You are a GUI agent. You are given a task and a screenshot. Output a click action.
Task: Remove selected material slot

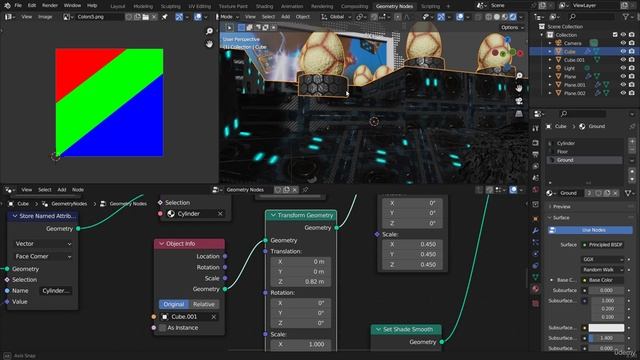(x=632, y=150)
